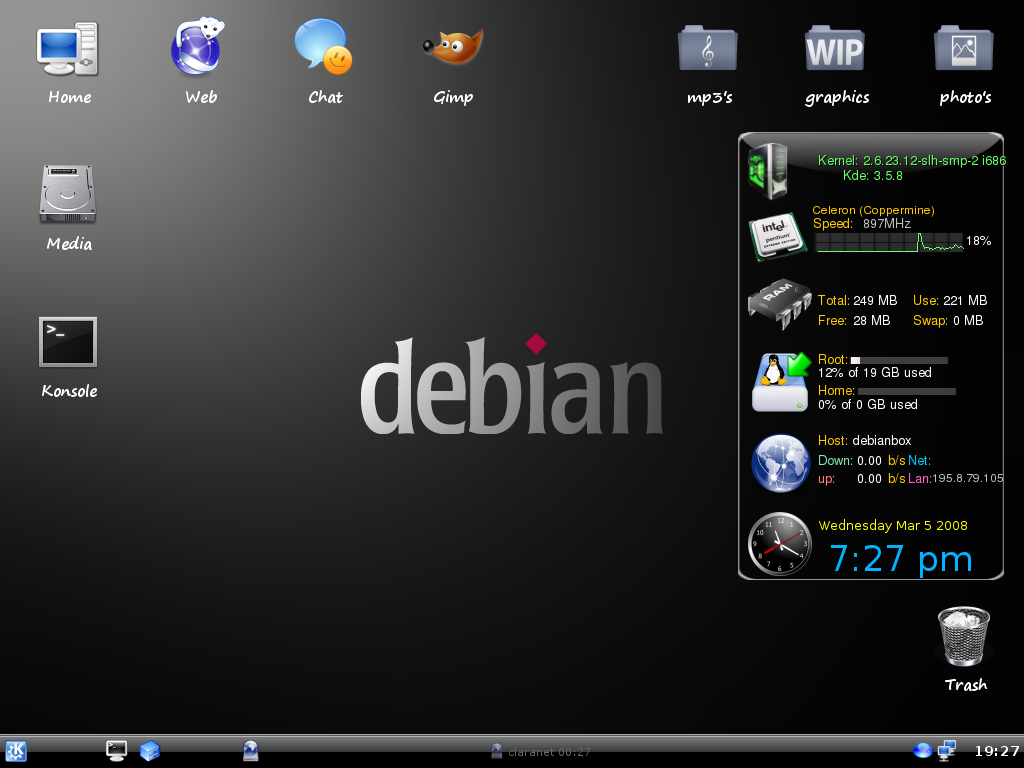
Task: Click the "Free: 28 MB" memory text
Action: pyautogui.click(x=854, y=321)
